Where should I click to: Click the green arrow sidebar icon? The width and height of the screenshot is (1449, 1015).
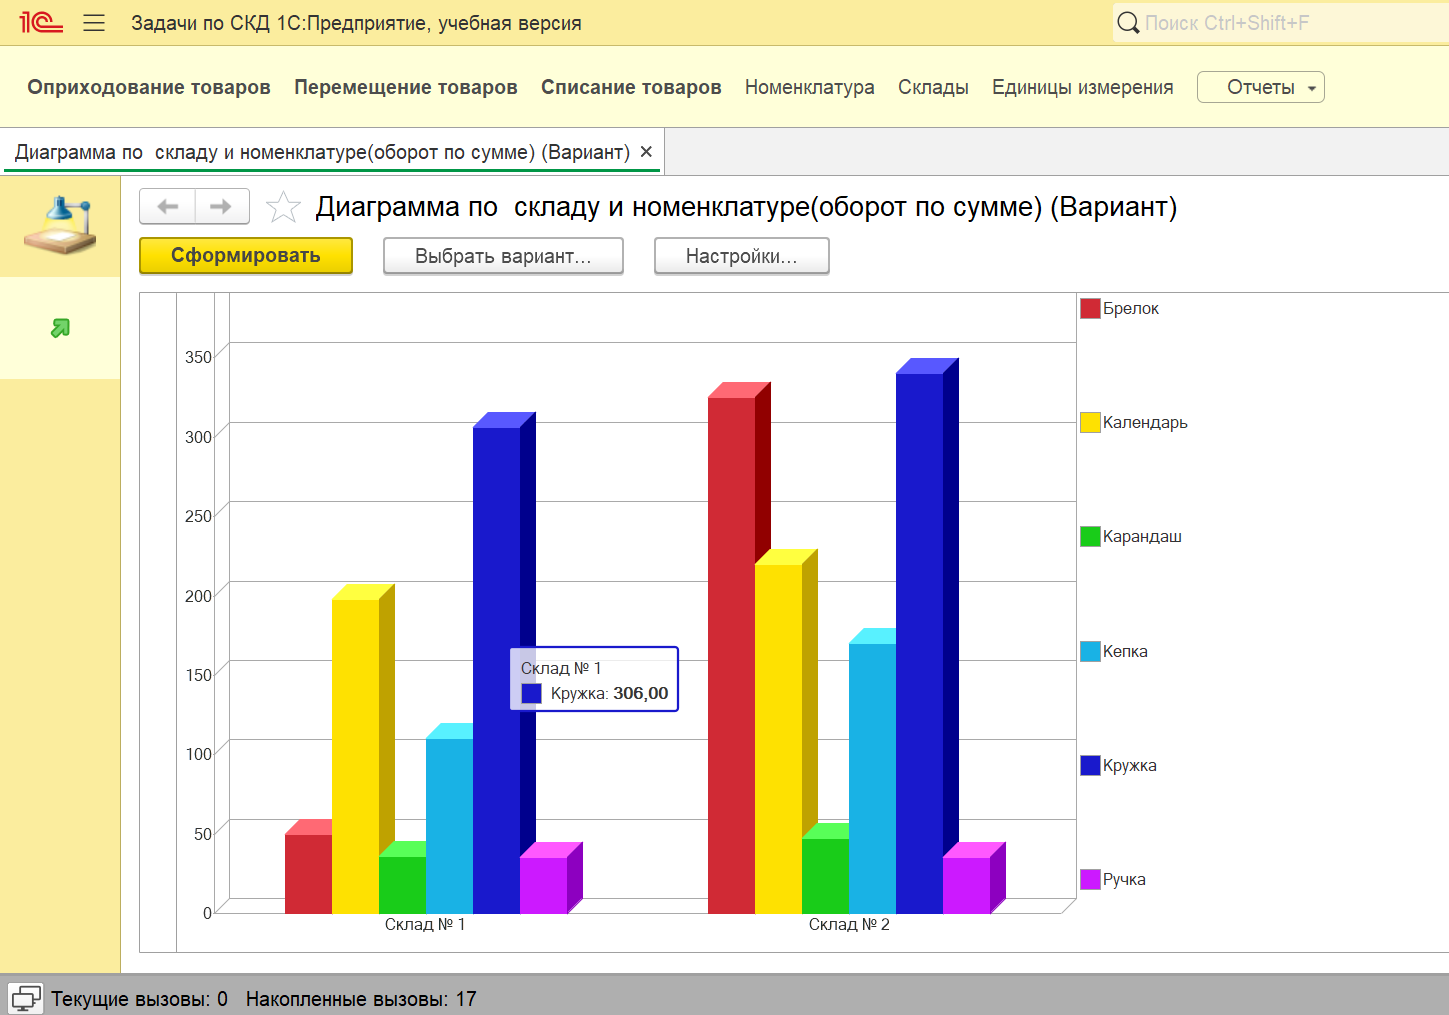click(60, 328)
